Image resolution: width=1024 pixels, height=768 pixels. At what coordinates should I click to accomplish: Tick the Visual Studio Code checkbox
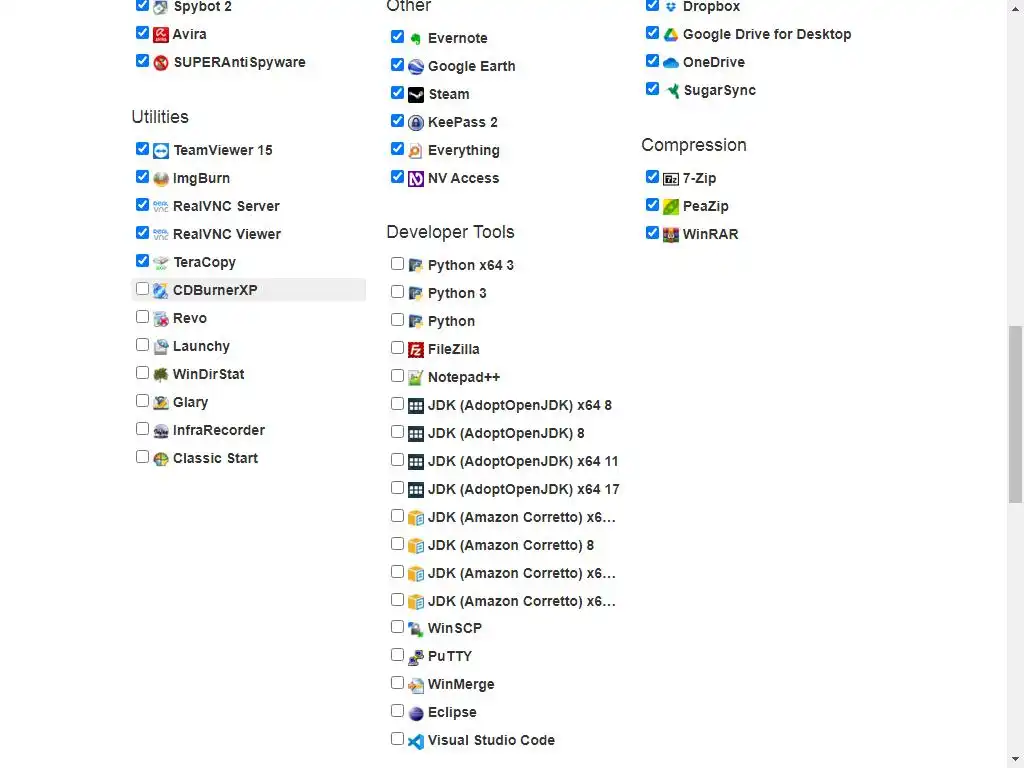pos(397,739)
